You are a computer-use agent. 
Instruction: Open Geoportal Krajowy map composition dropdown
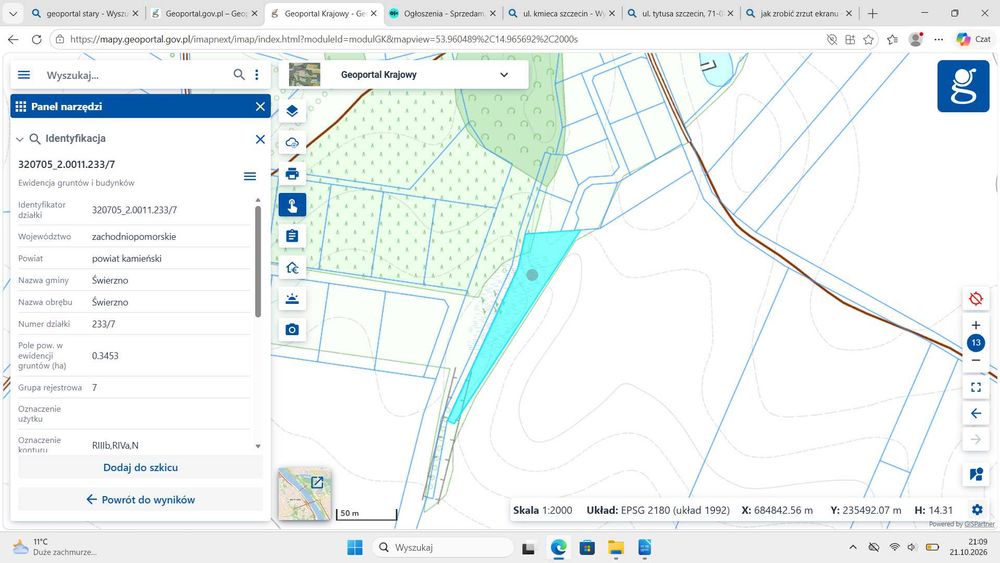[504, 75]
